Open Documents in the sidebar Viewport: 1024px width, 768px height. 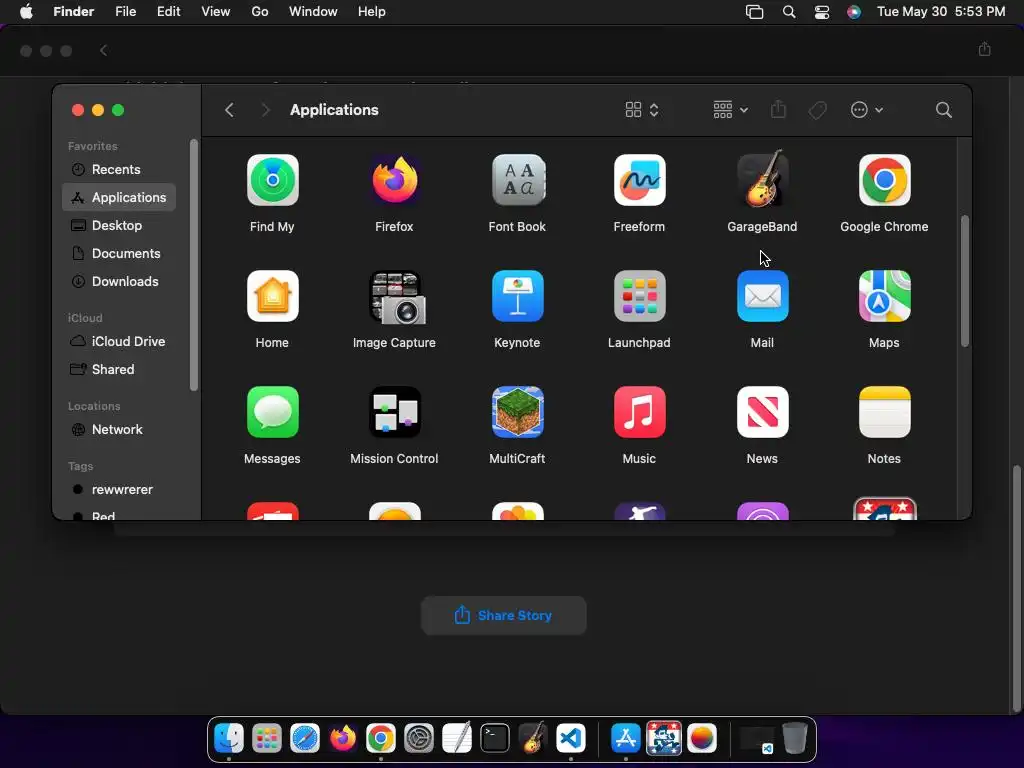119,253
